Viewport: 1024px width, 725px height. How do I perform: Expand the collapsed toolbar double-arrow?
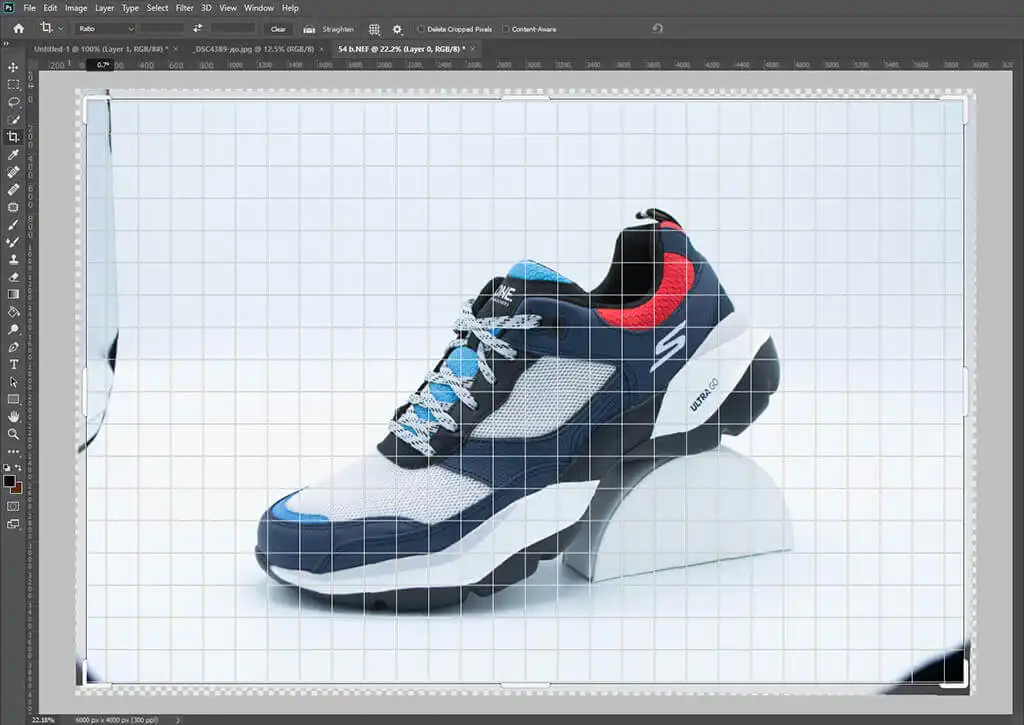(x=6, y=44)
